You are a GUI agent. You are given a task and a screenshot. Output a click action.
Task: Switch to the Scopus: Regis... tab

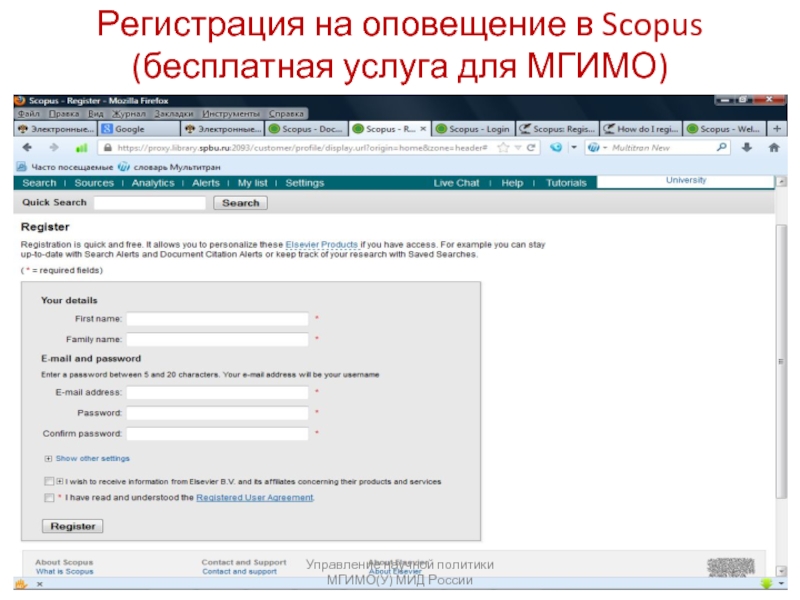pyautogui.click(x=557, y=129)
